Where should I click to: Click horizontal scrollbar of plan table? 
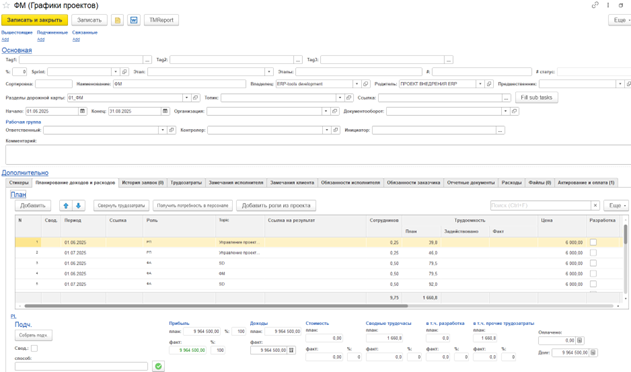click(x=216, y=306)
